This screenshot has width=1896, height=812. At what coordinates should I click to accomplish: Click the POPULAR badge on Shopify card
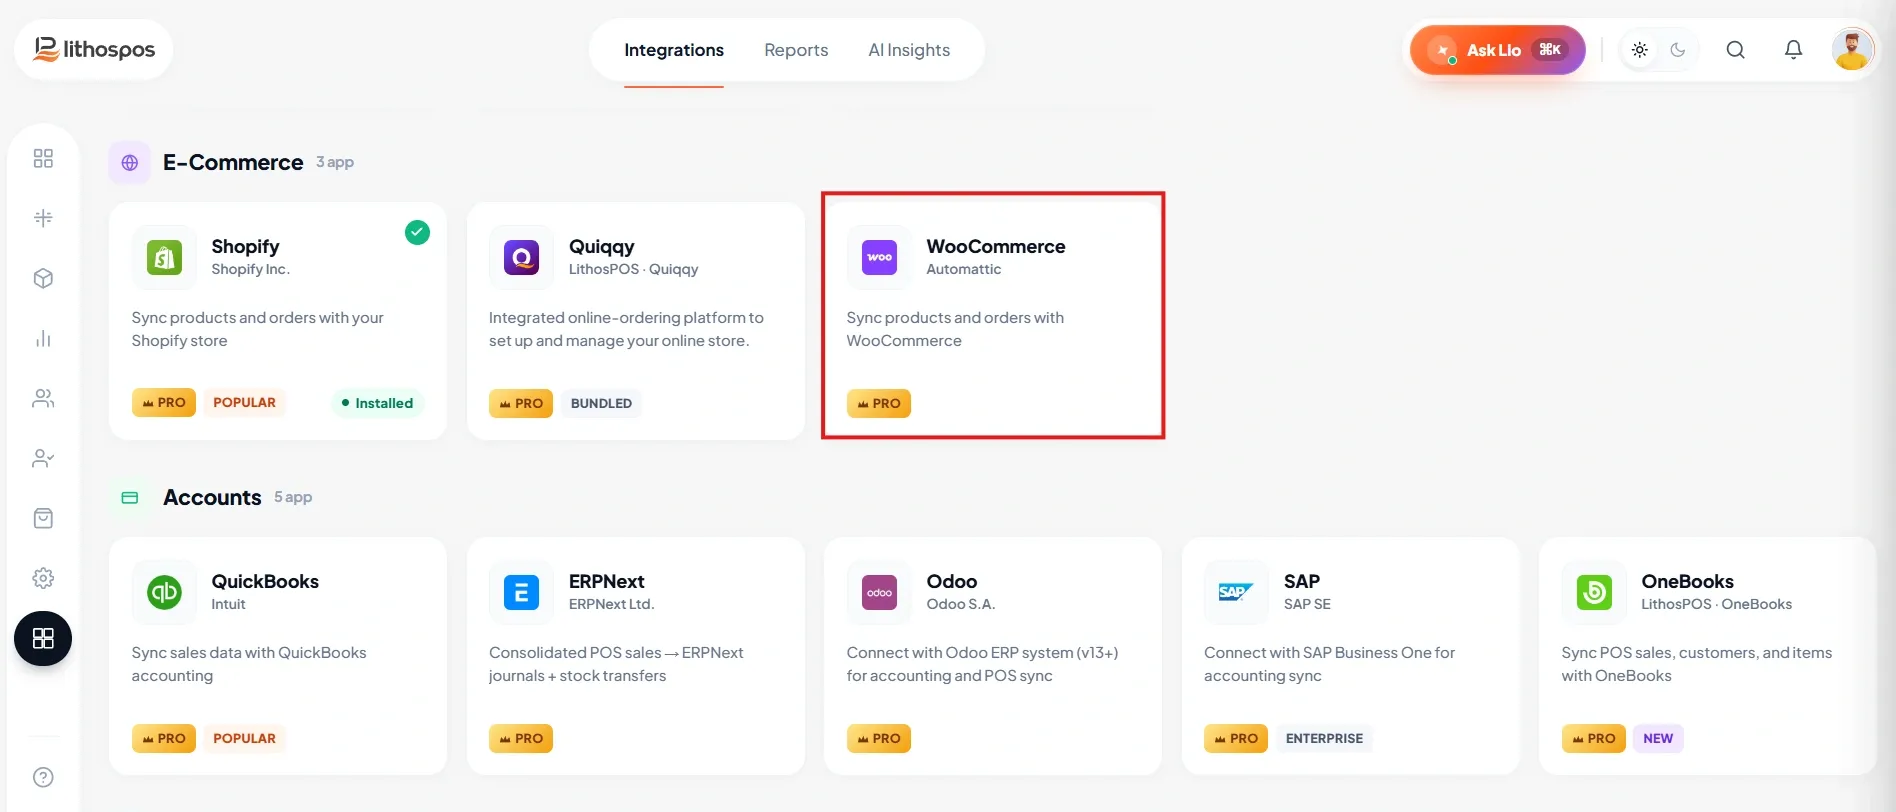(244, 402)
